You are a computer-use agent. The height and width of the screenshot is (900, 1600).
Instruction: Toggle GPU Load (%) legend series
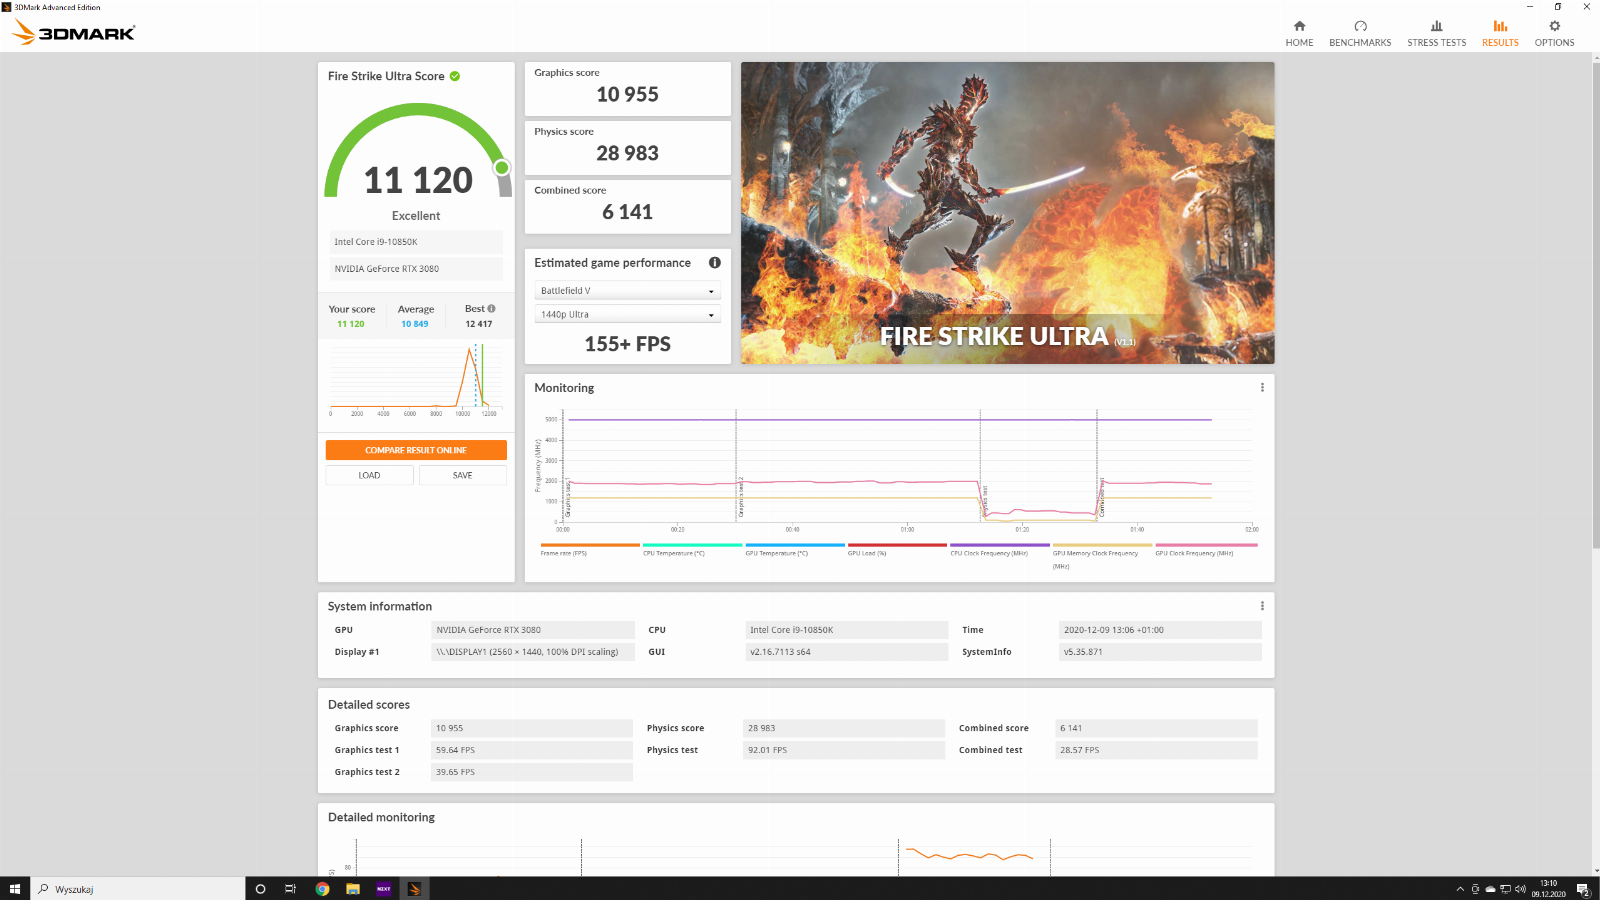pyautogui.click(x=897, y=550)
